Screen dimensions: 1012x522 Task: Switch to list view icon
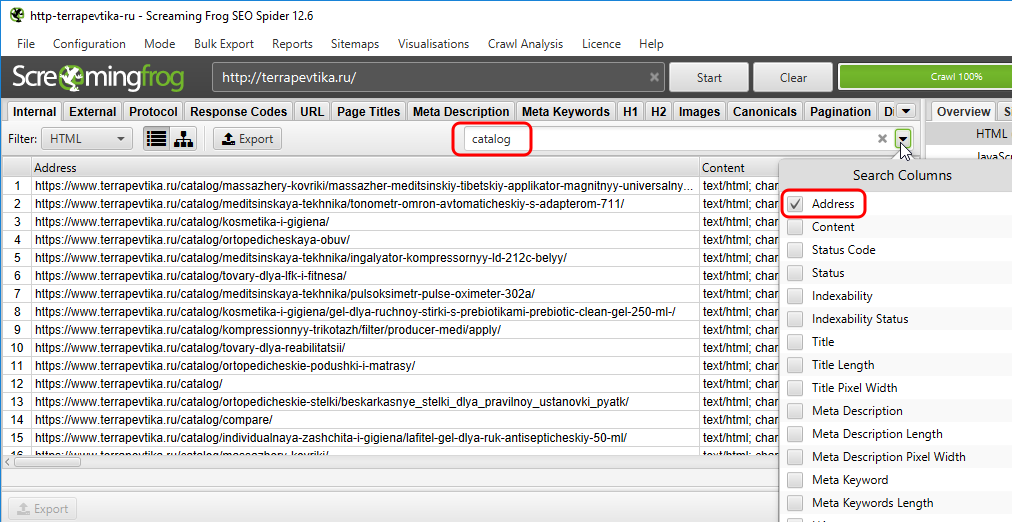156,139
